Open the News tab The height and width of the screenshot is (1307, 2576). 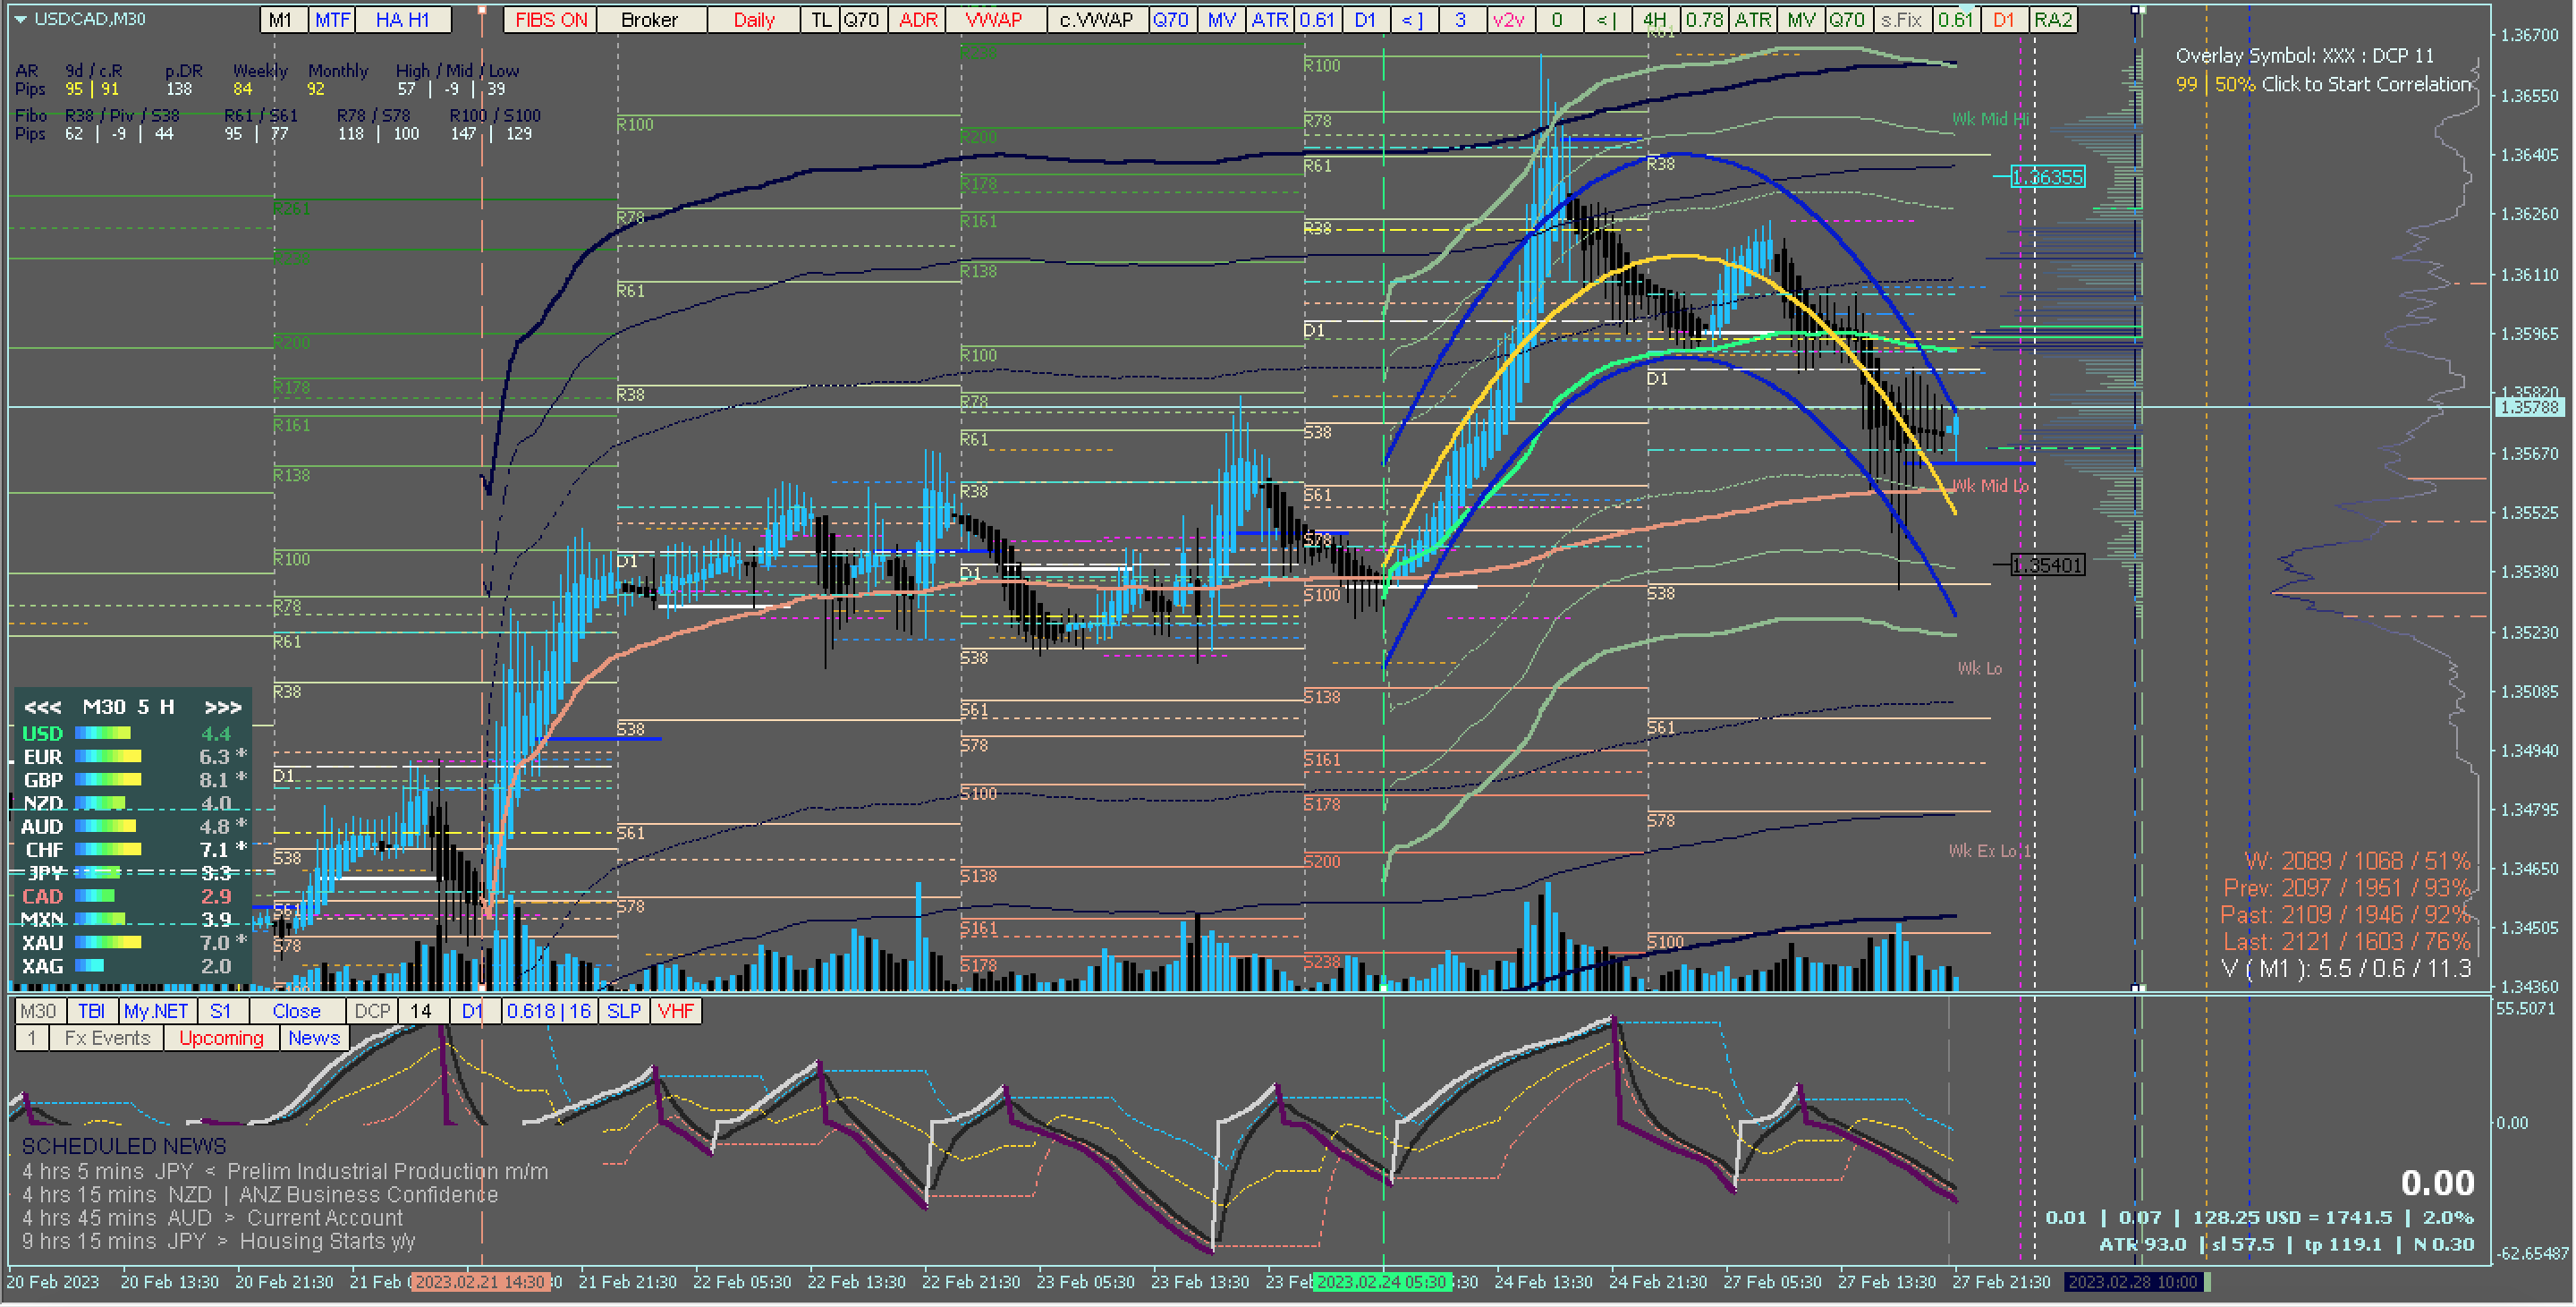(314, 1039)
